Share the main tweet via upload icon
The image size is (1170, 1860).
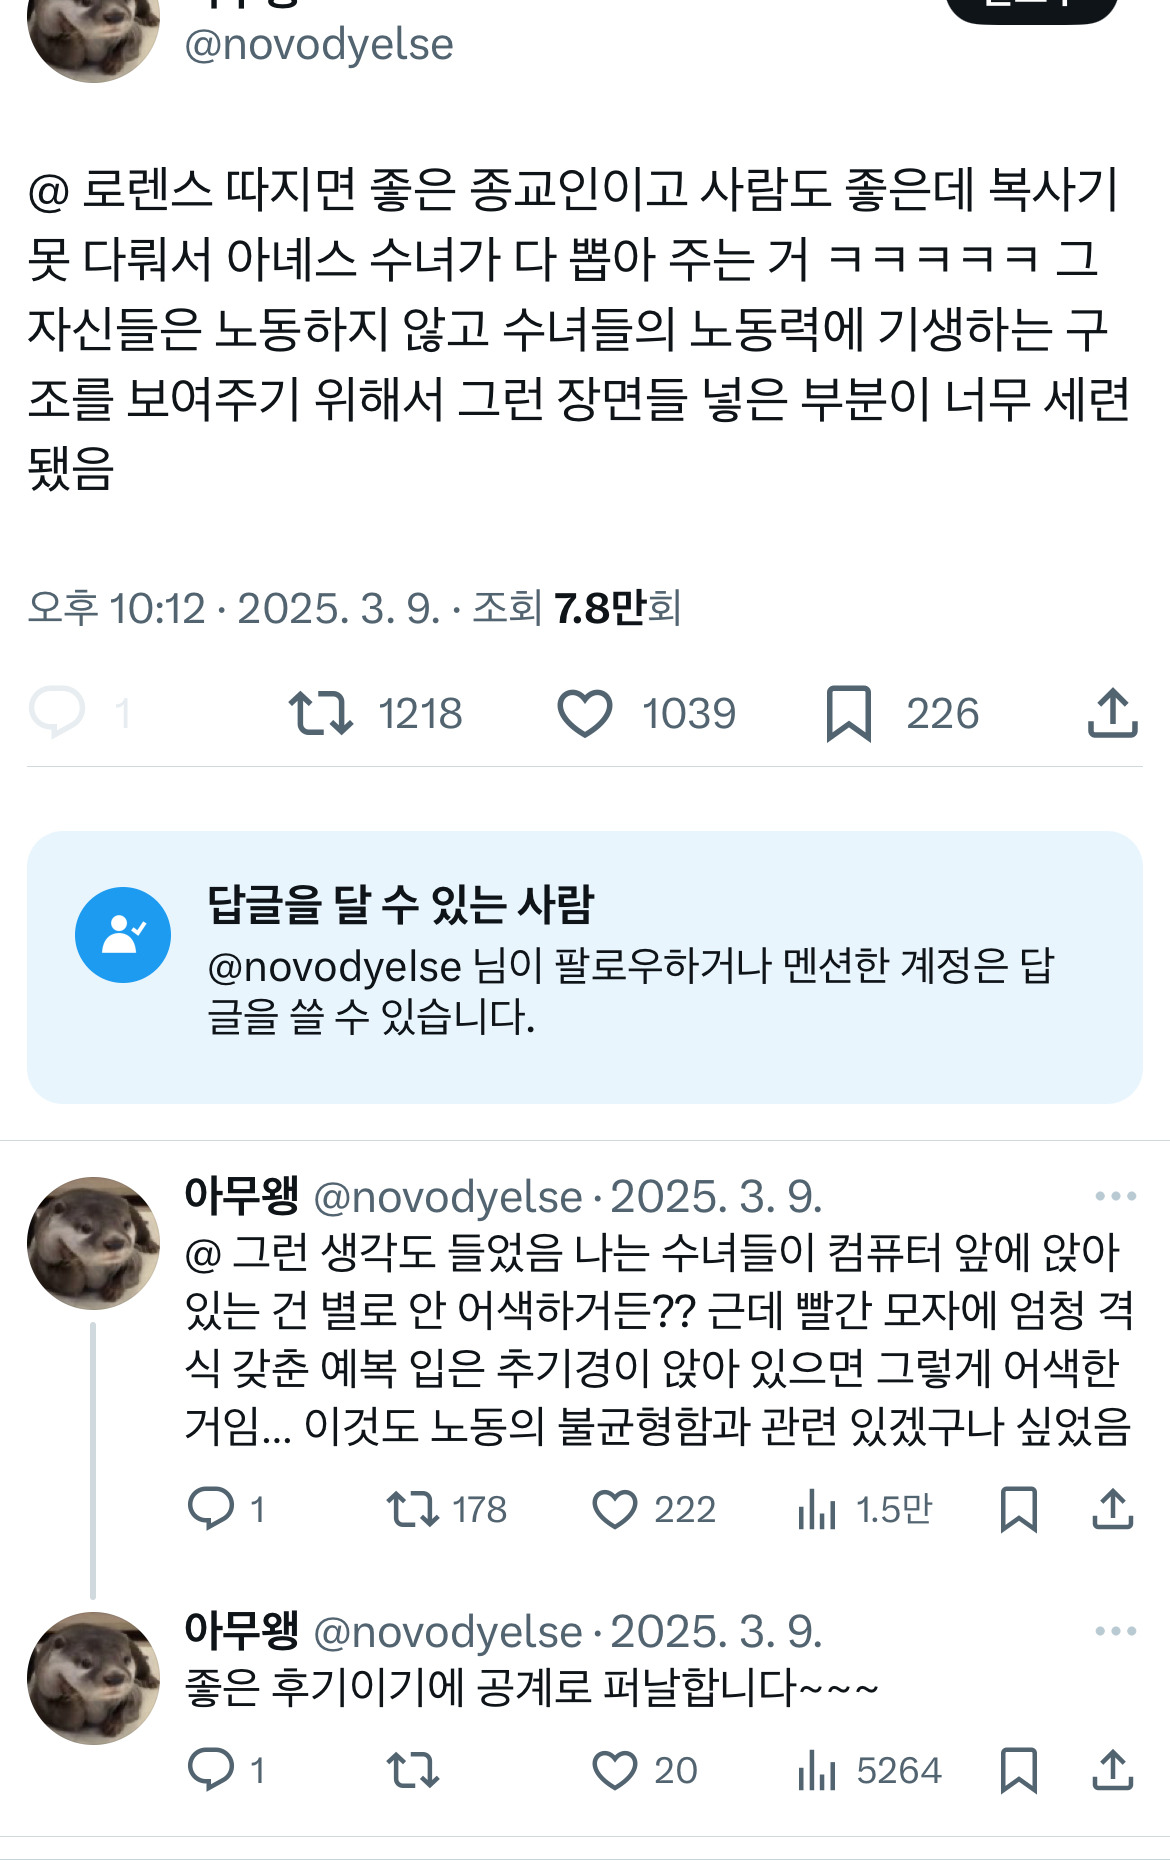click(1112, 714)
